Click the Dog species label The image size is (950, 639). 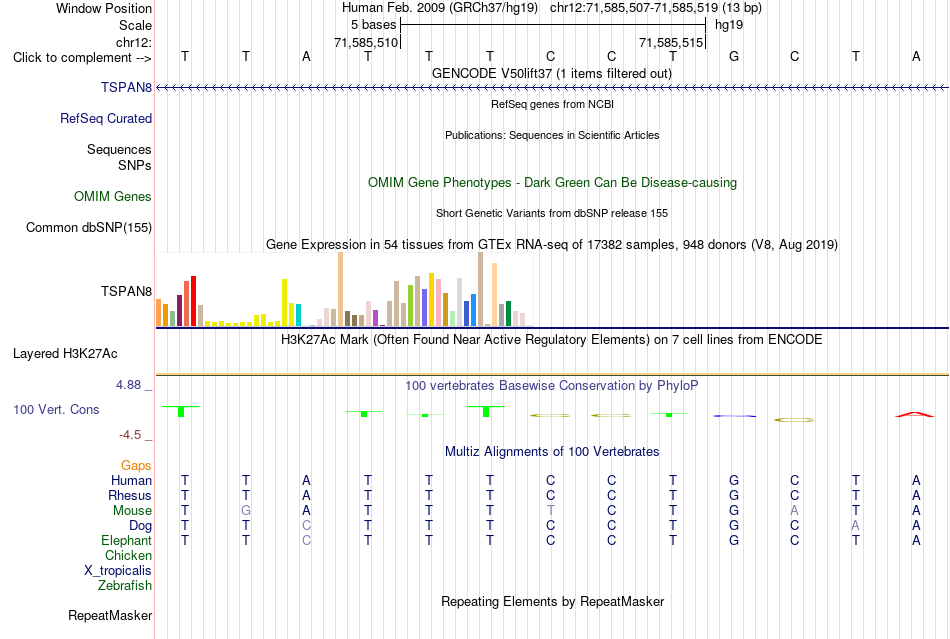tap(140, 526)
